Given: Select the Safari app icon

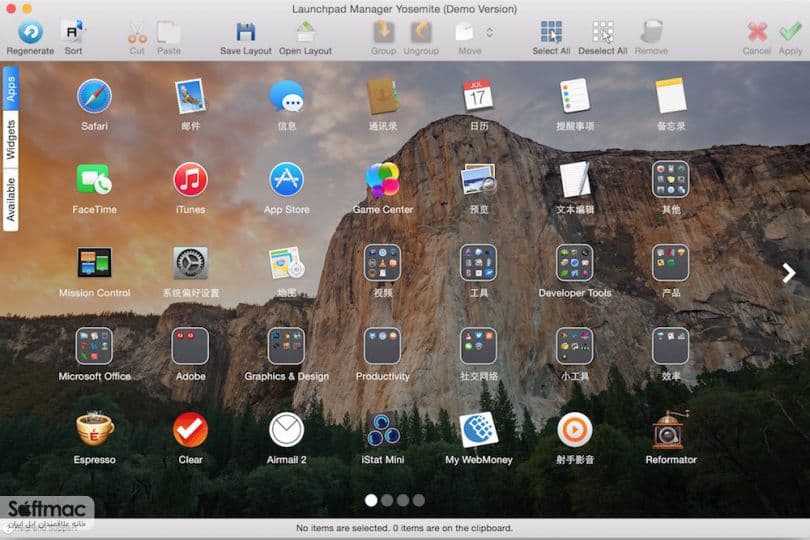Looking at the screenshot, I should point(94,96).
